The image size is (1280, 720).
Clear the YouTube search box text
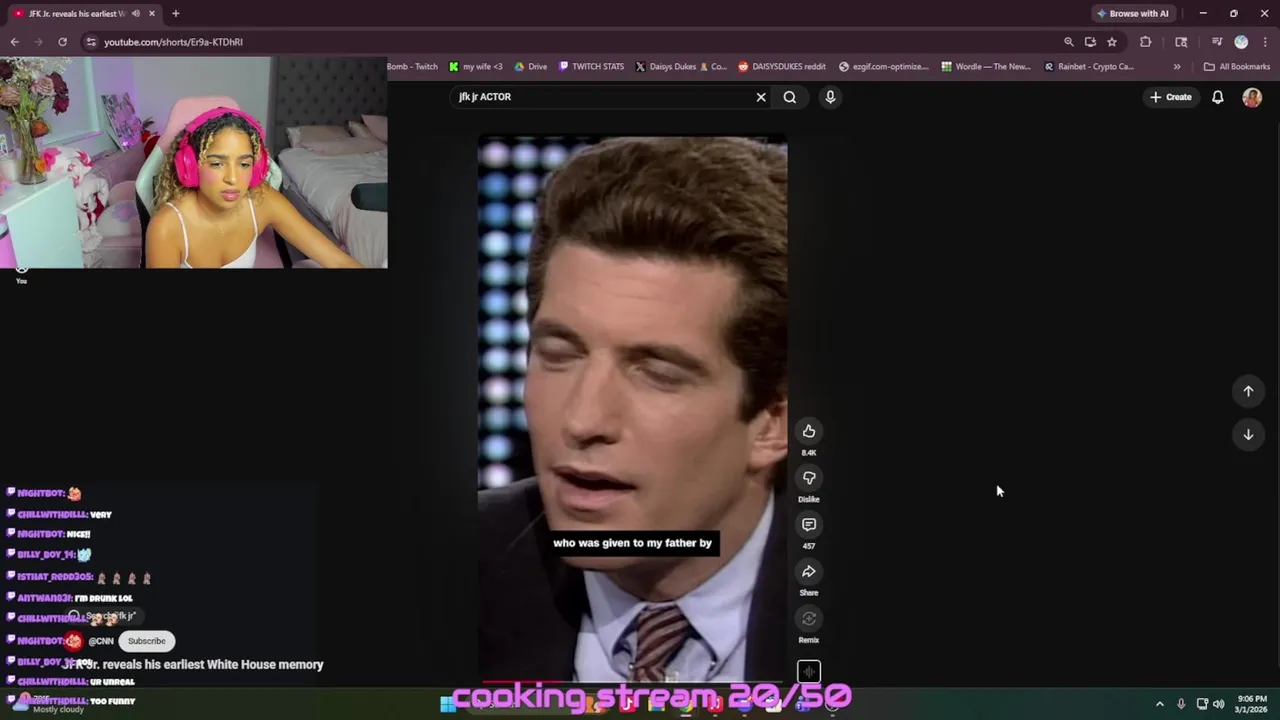[761, 97]
